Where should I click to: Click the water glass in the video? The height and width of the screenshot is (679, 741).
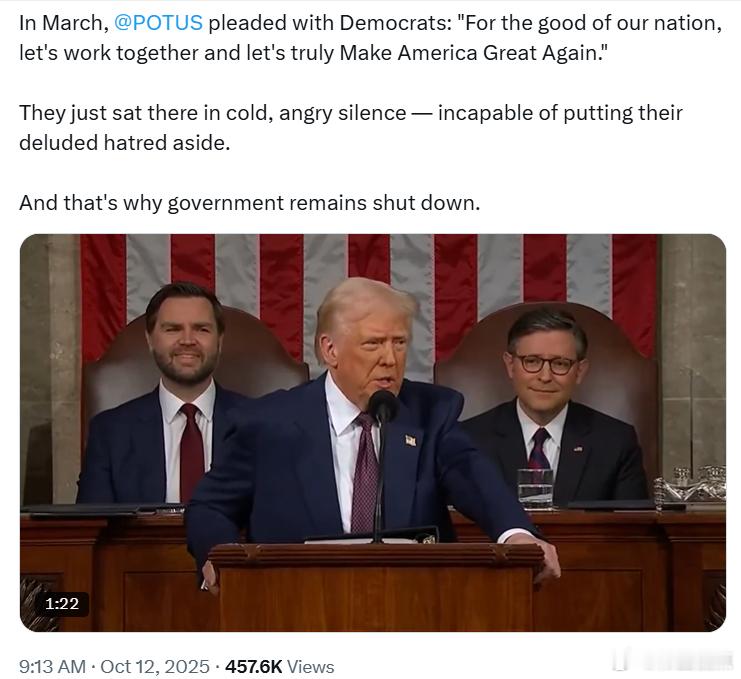535,488
